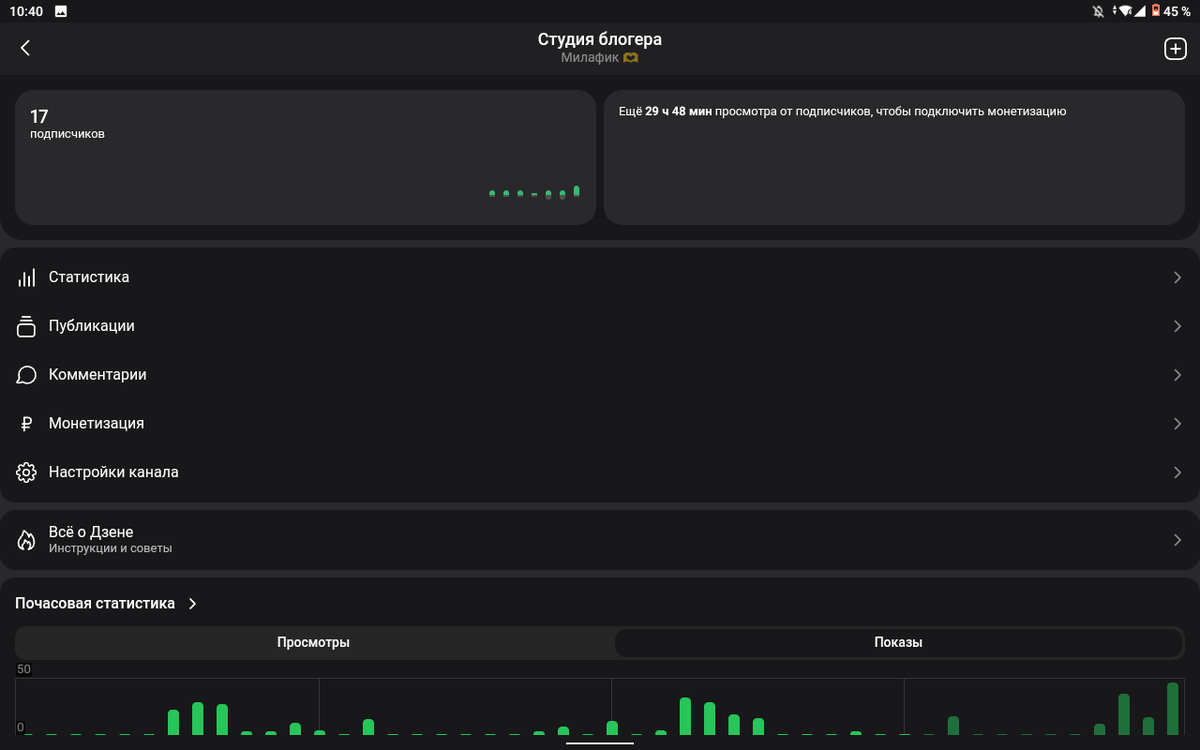Click the Статистика bar chart icon
The width and height of the screenshot is (1200, 750).
pyautogui.click(x=27, y=277)
